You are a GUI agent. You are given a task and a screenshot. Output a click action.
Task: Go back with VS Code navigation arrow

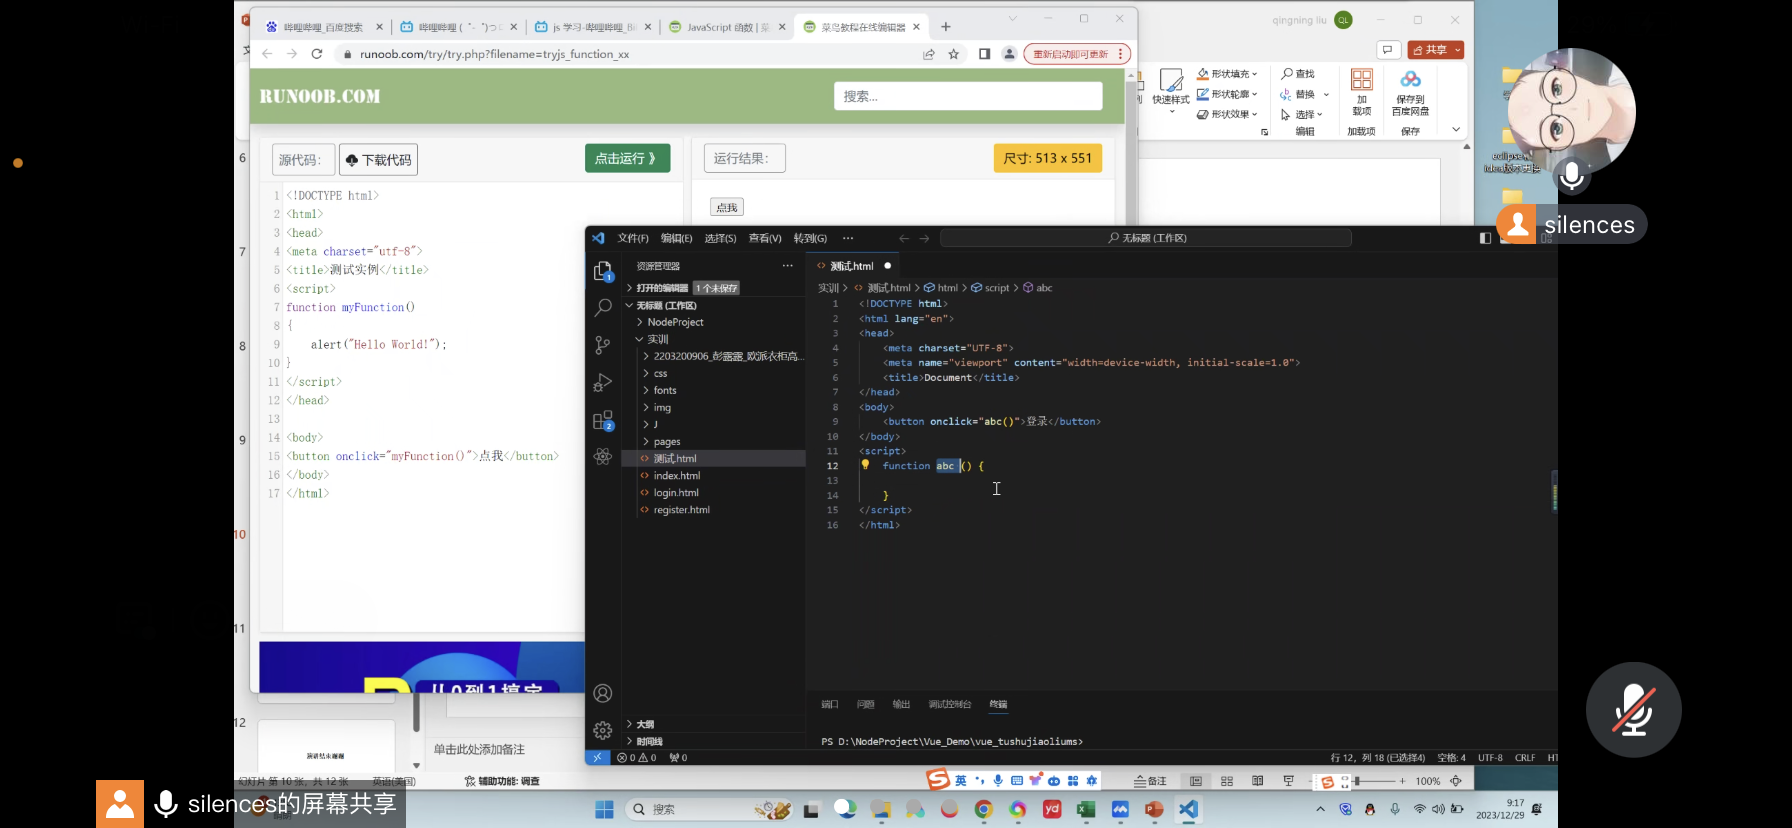tap(904, 238)
